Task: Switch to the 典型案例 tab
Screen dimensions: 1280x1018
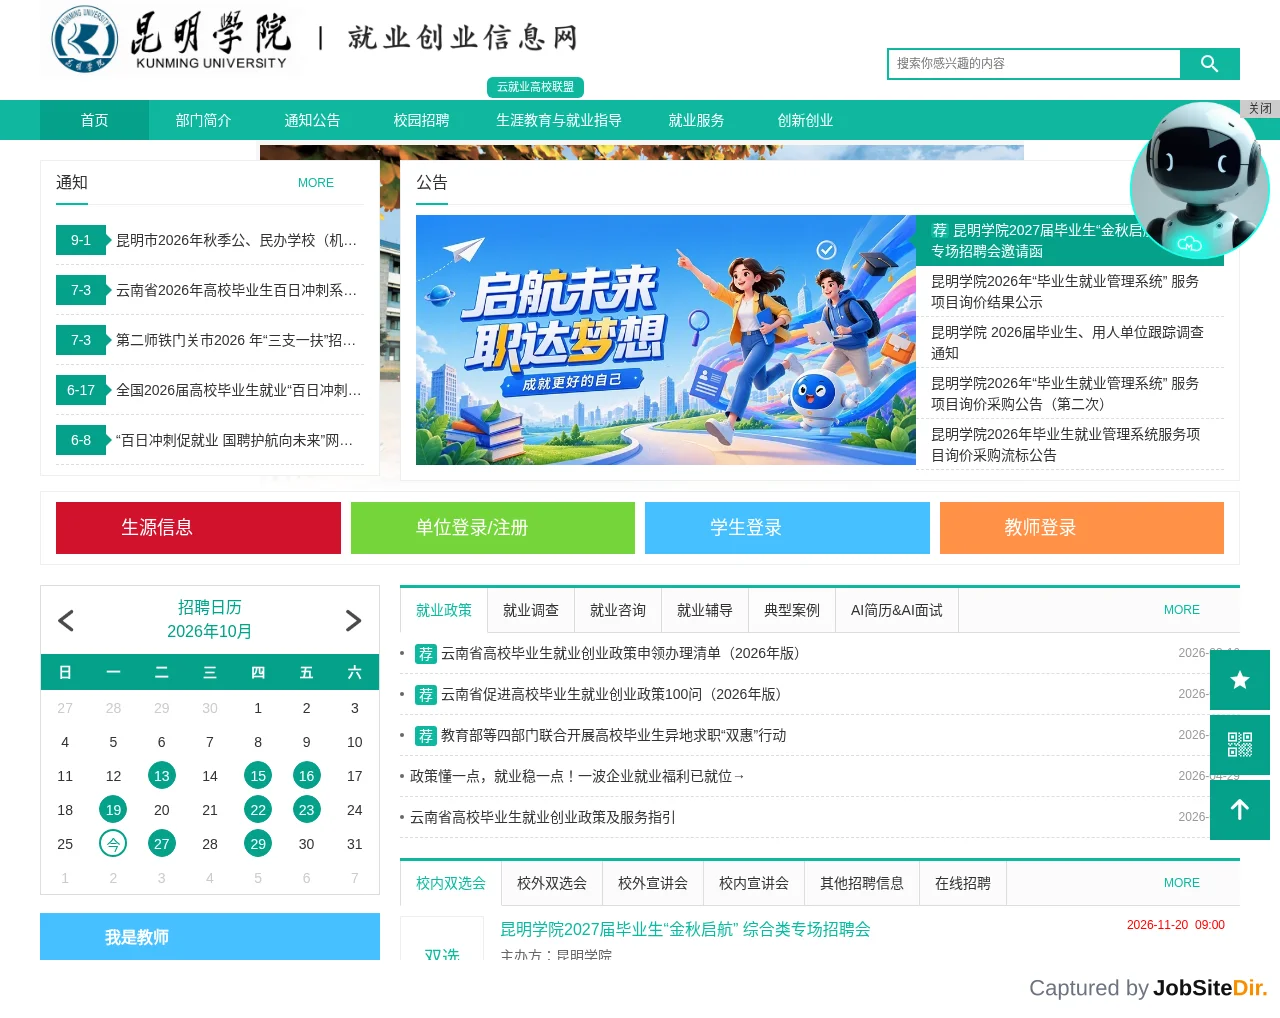Action: 792,610
